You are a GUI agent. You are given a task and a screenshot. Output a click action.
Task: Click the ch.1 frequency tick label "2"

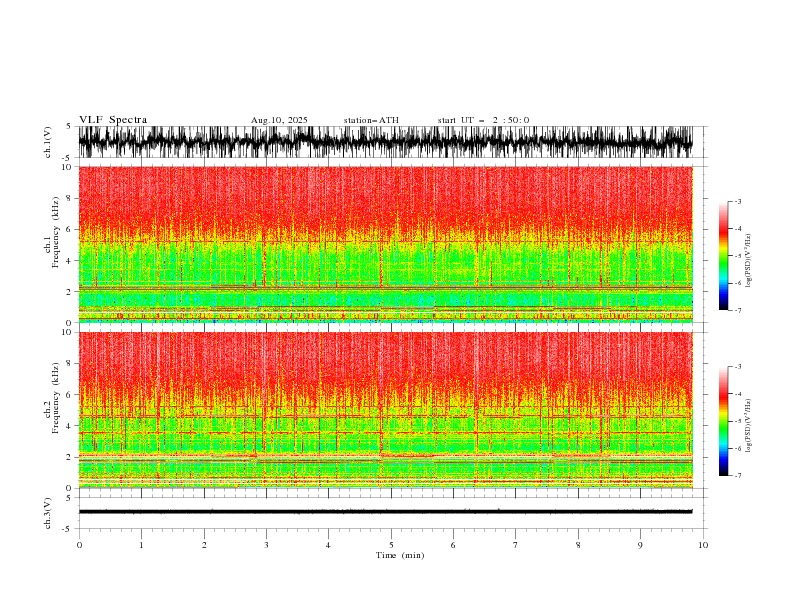click(70, 292)
